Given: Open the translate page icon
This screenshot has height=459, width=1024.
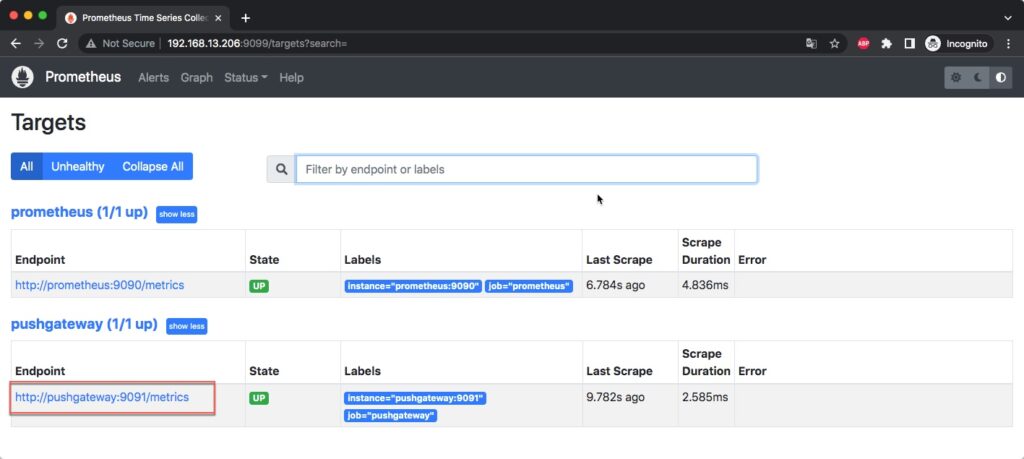Looking at the screenshot, I should pyautogui.click(x=811, y=44).
